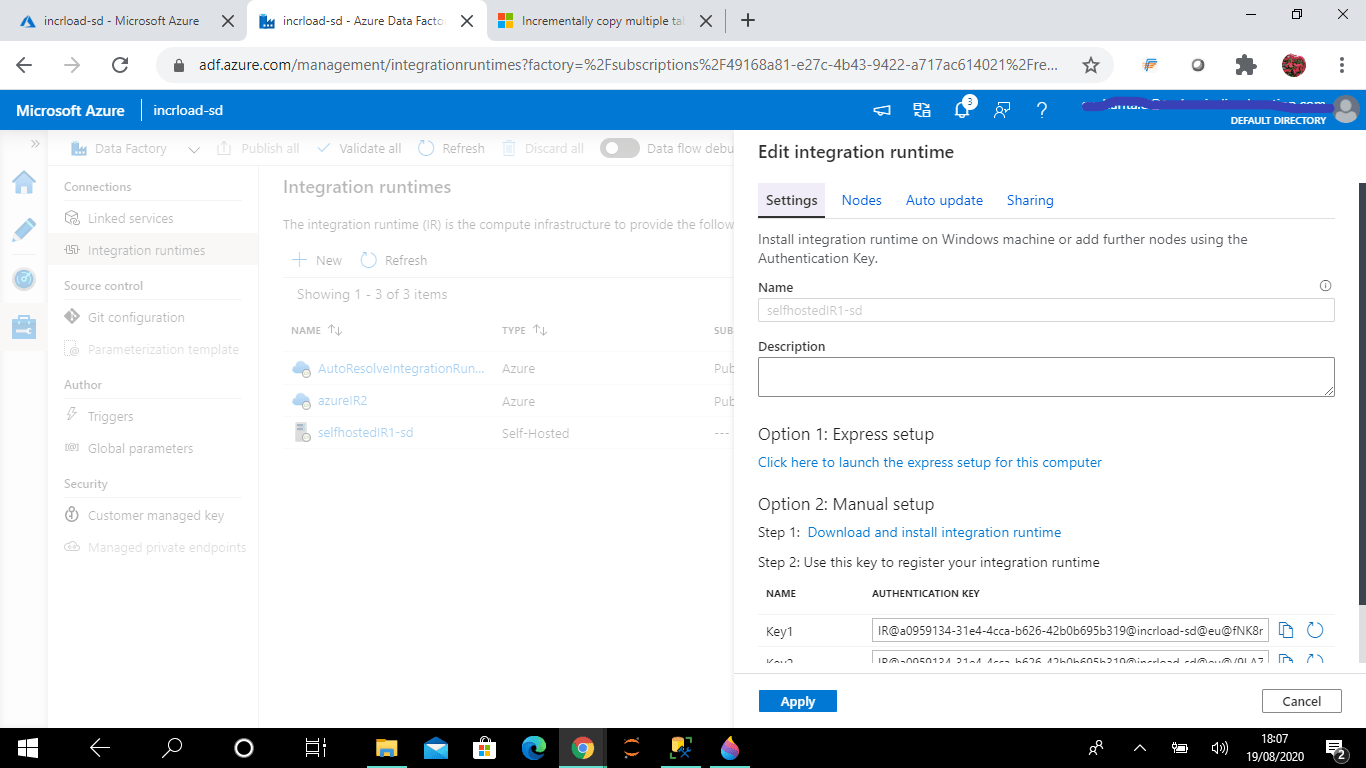Screen dimensions: 1366x768
Task: Copy the Key1 authentication key
Action: pos(1287,630)
